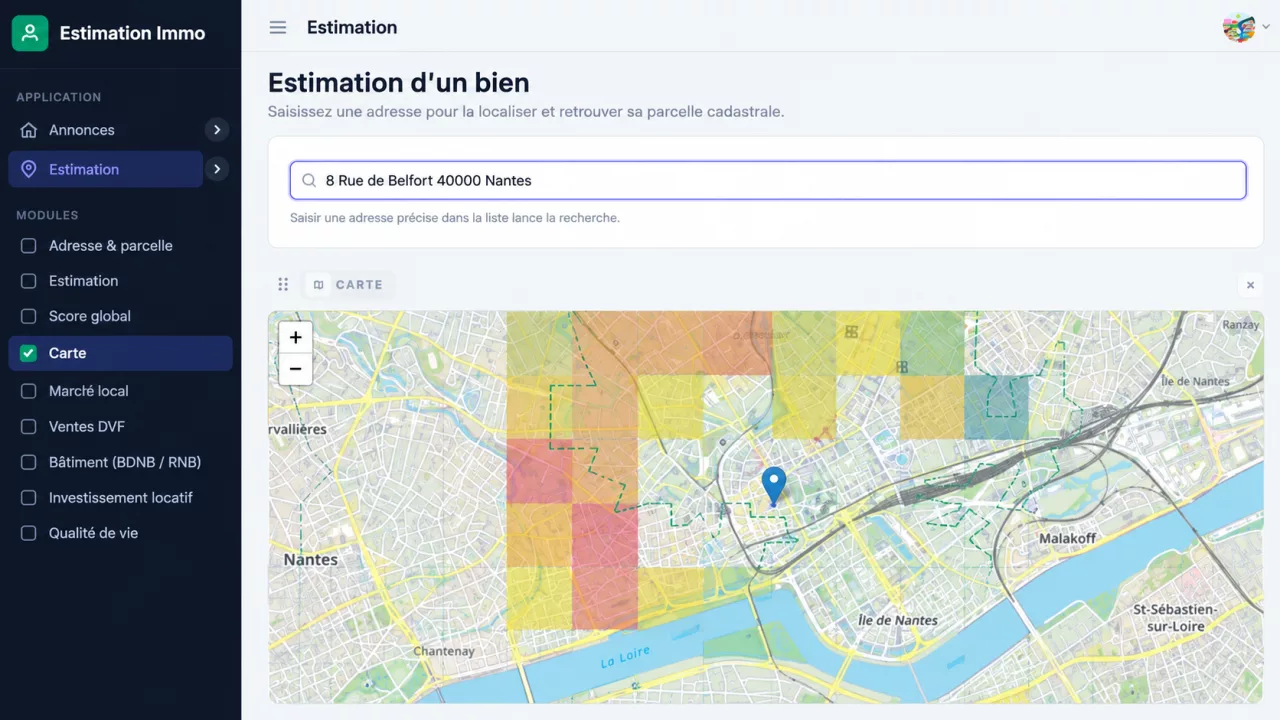1280x720 pixels.
Task: Zoom in on the map
Action: coord(295,337)
